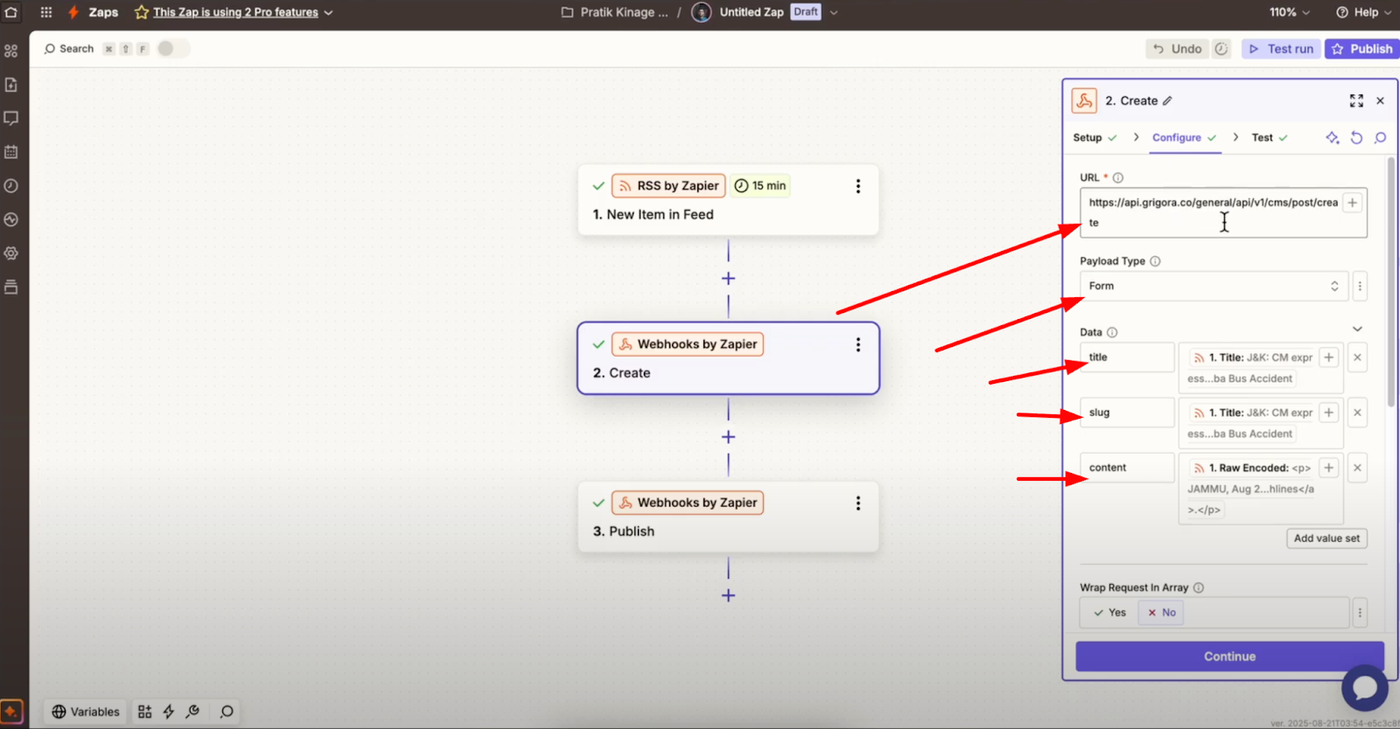Open the Pratik Kinage folder breadcrumb

coord(615,13)
